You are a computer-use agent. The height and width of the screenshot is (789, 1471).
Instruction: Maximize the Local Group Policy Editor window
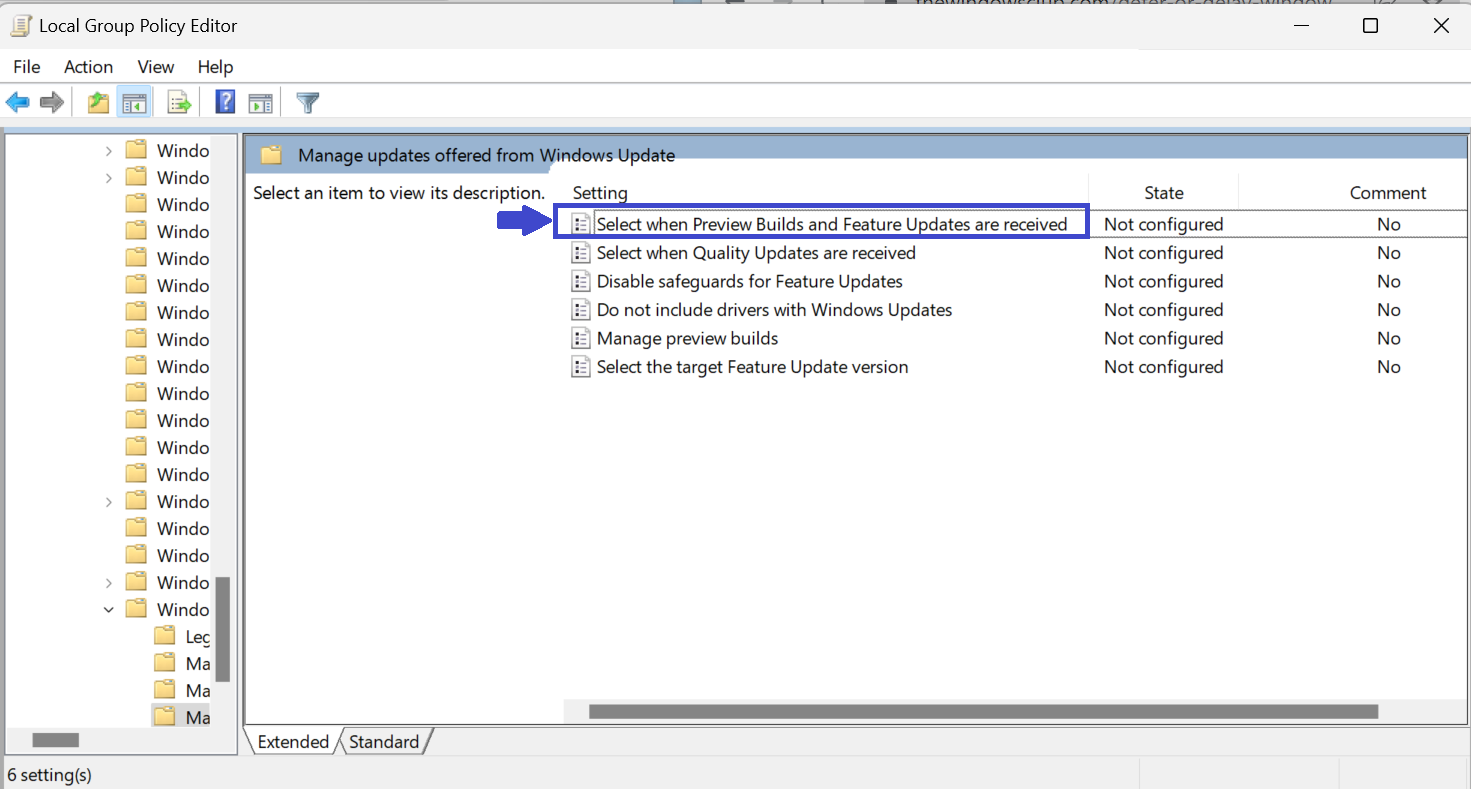[1370, 26]
